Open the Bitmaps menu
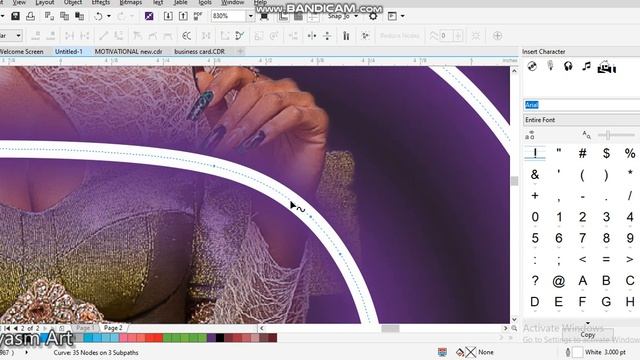 (x=131, y=2)
